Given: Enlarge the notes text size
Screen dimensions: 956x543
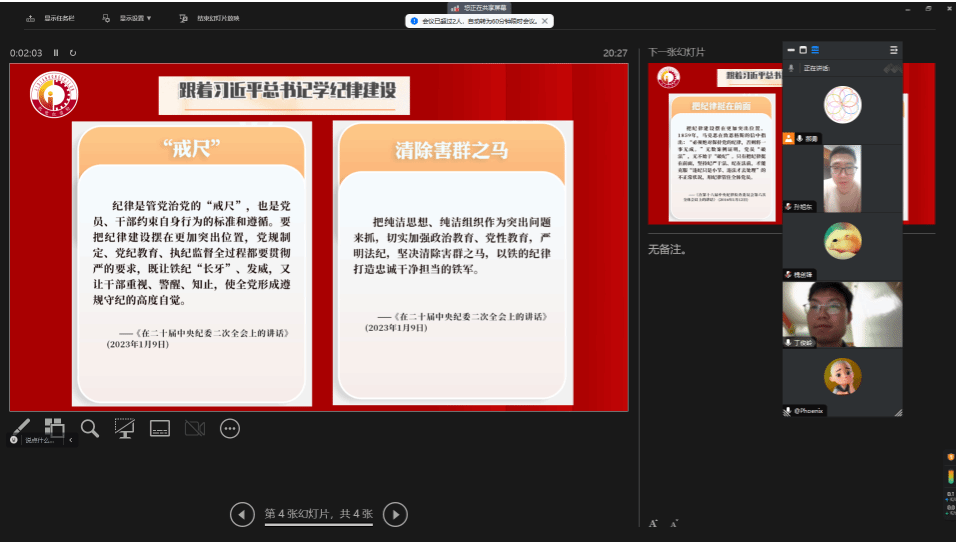Looking at the screenshot, I should point(653,523).
